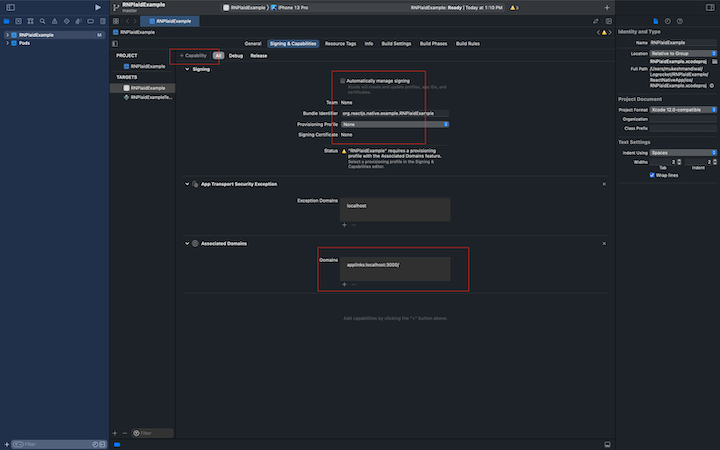
Task: Click the + Capability button
Action: 193,56
